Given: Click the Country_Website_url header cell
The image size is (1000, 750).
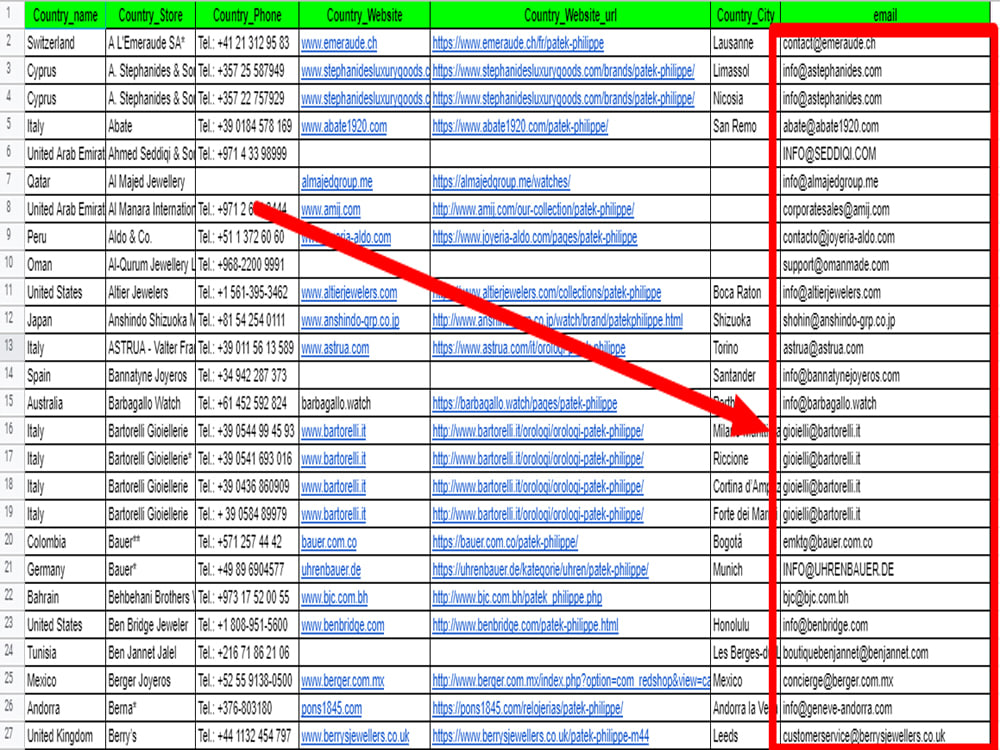Looking at the screenshot, I should tap(570, 15).
